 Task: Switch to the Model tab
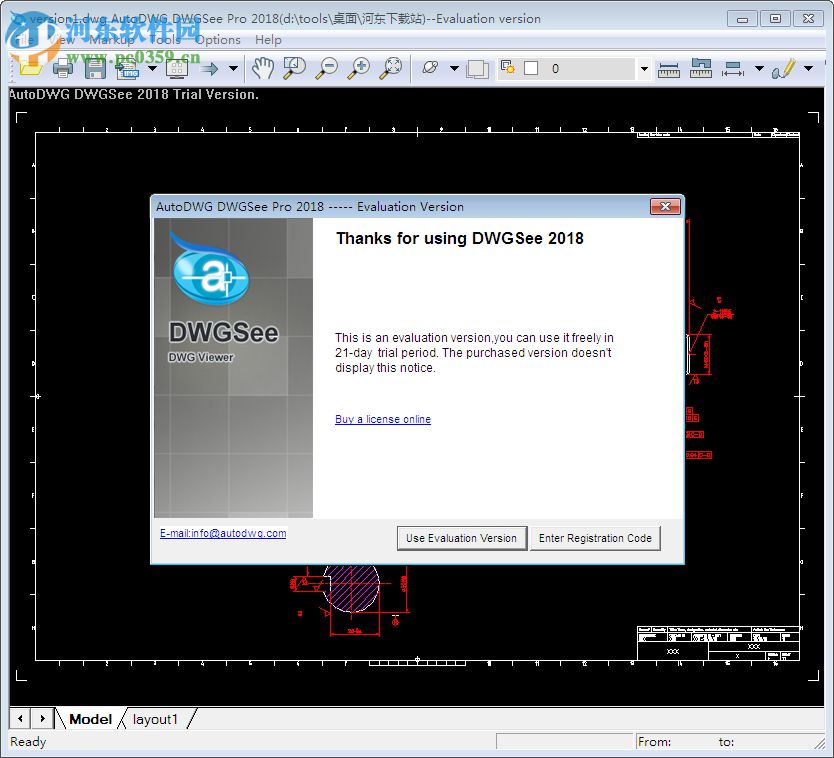[x=90, y=719]
